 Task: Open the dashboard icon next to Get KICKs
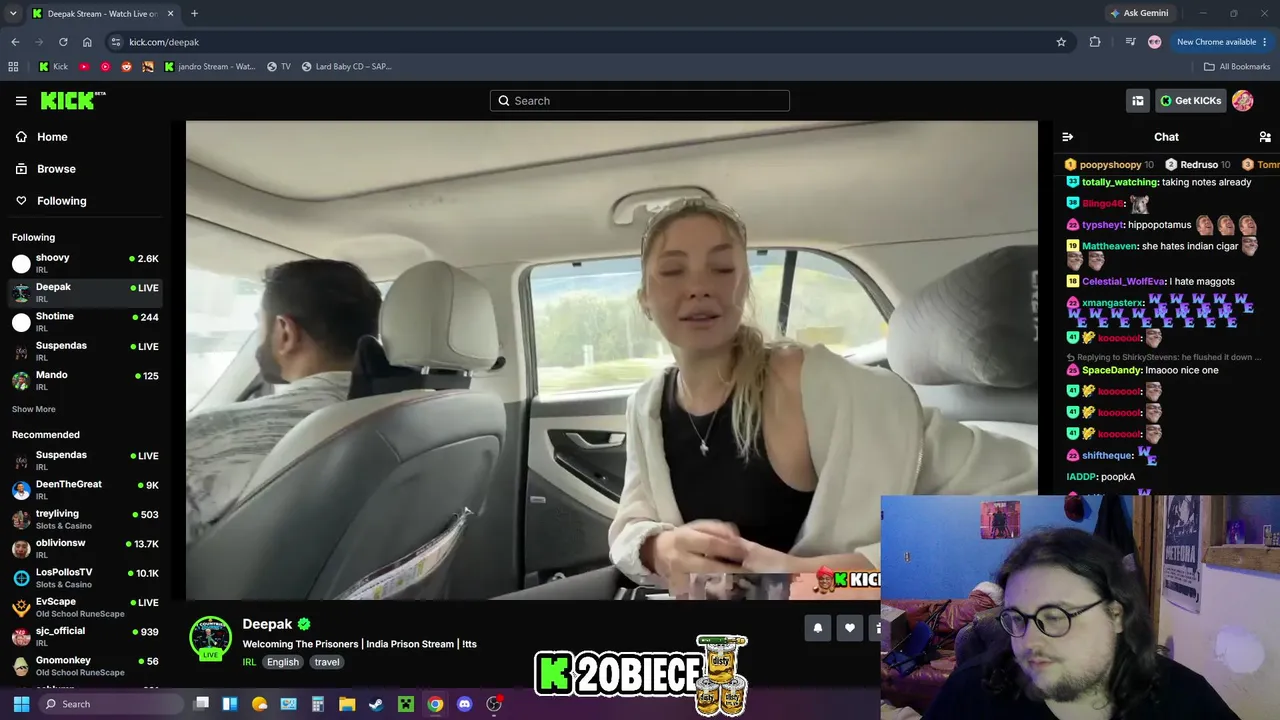coord(1137,100)
